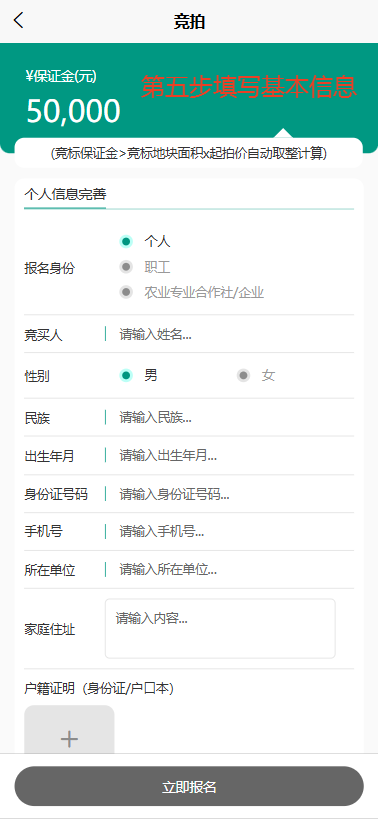Viewport: 378px width, 819px height.
Task: Click the 家庭住址 text area
Action: point(220,628)
